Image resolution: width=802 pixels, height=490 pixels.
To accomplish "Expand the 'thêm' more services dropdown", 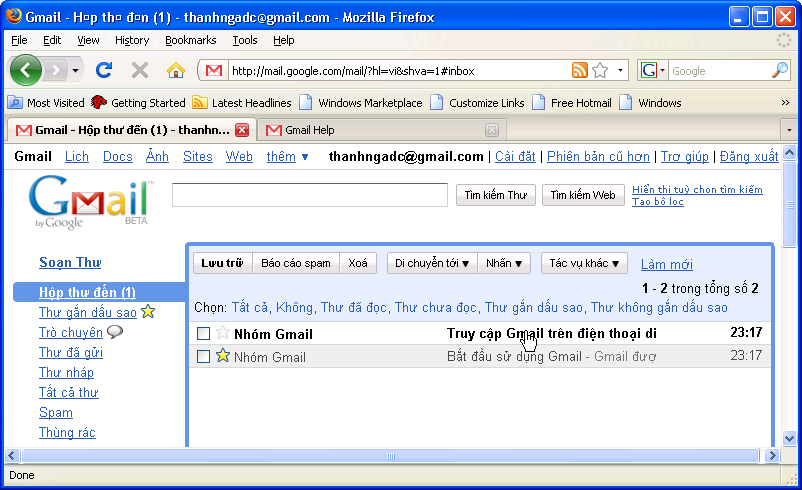I will coord(287,157).
